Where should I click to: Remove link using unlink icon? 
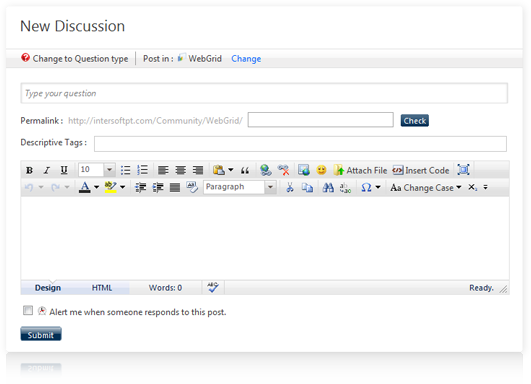(x=283, y=170)
